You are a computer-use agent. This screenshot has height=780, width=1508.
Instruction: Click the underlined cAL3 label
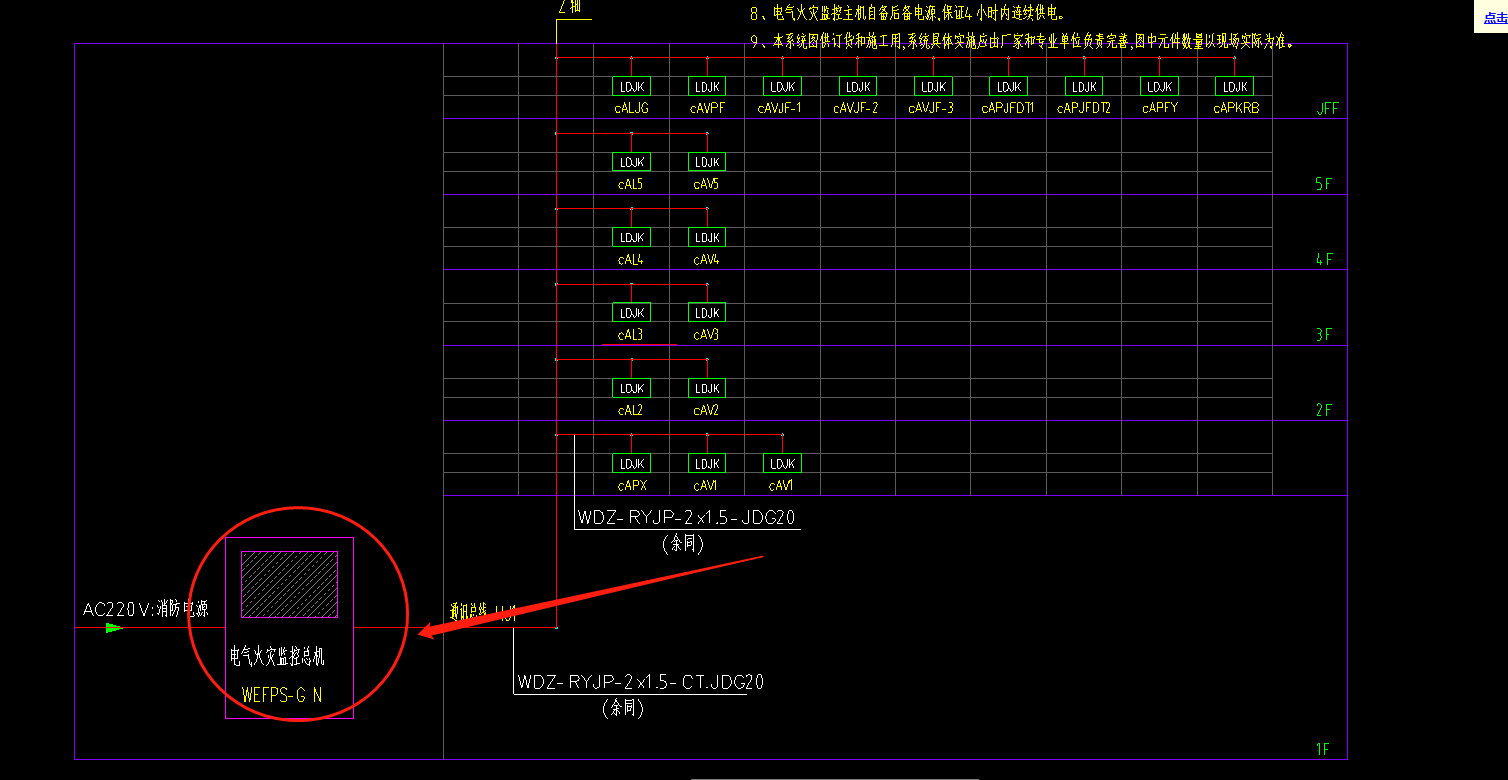pyautogui.click(x=630, y=335)
